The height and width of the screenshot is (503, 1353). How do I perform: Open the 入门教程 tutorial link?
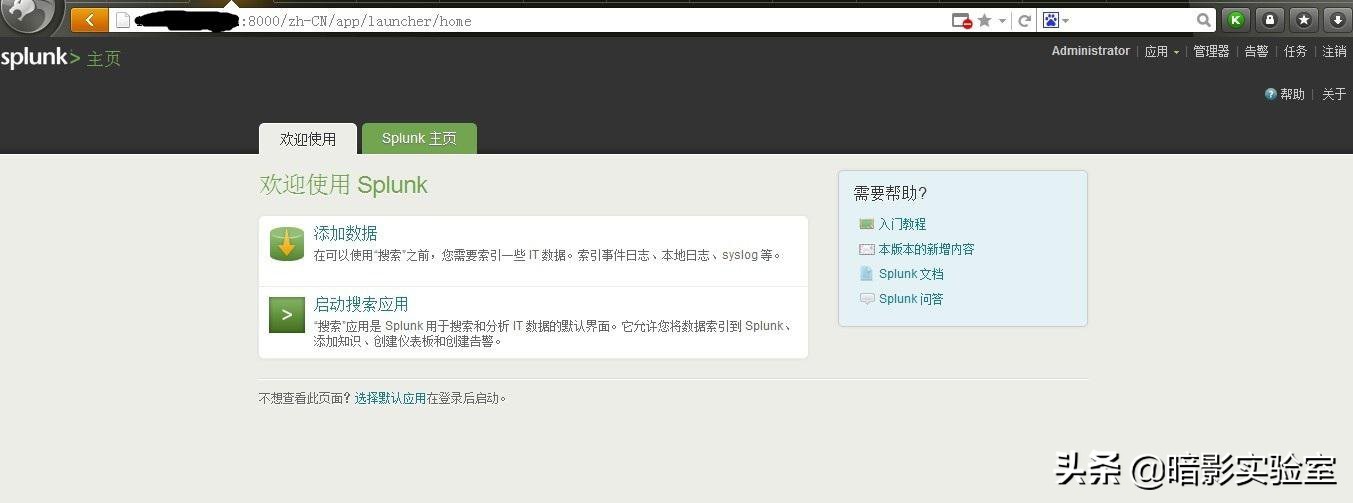coord(902,224)
